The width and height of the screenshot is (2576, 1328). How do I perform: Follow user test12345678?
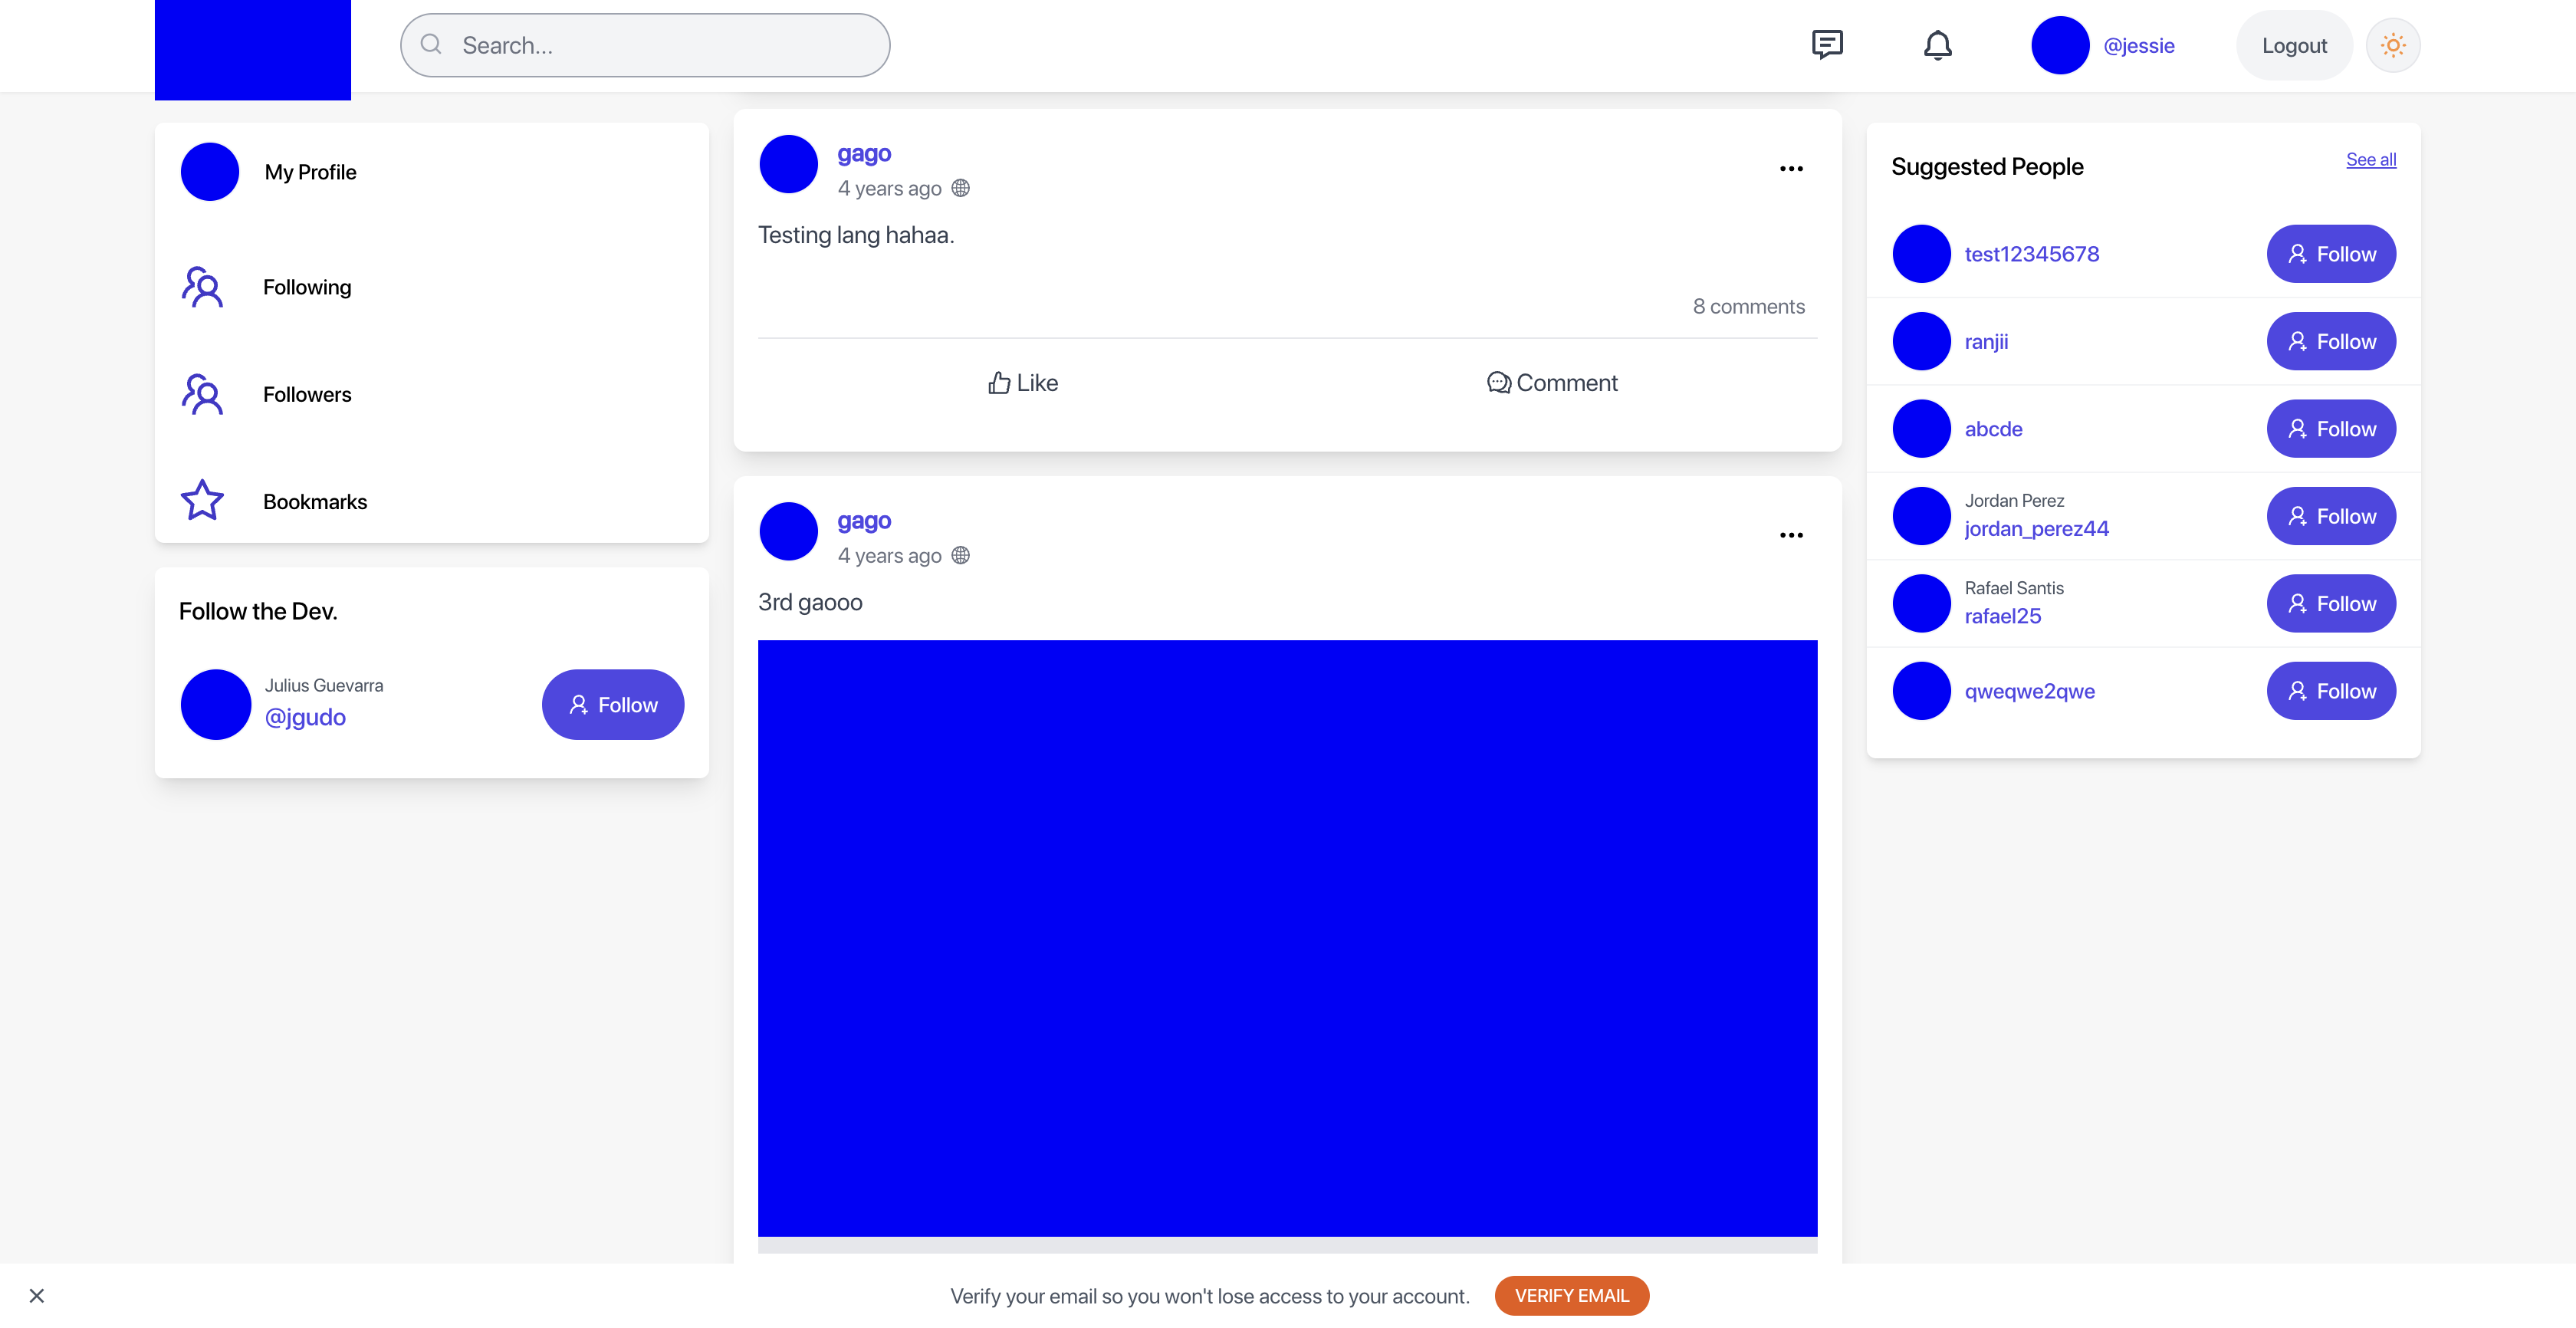point(2330,254)
